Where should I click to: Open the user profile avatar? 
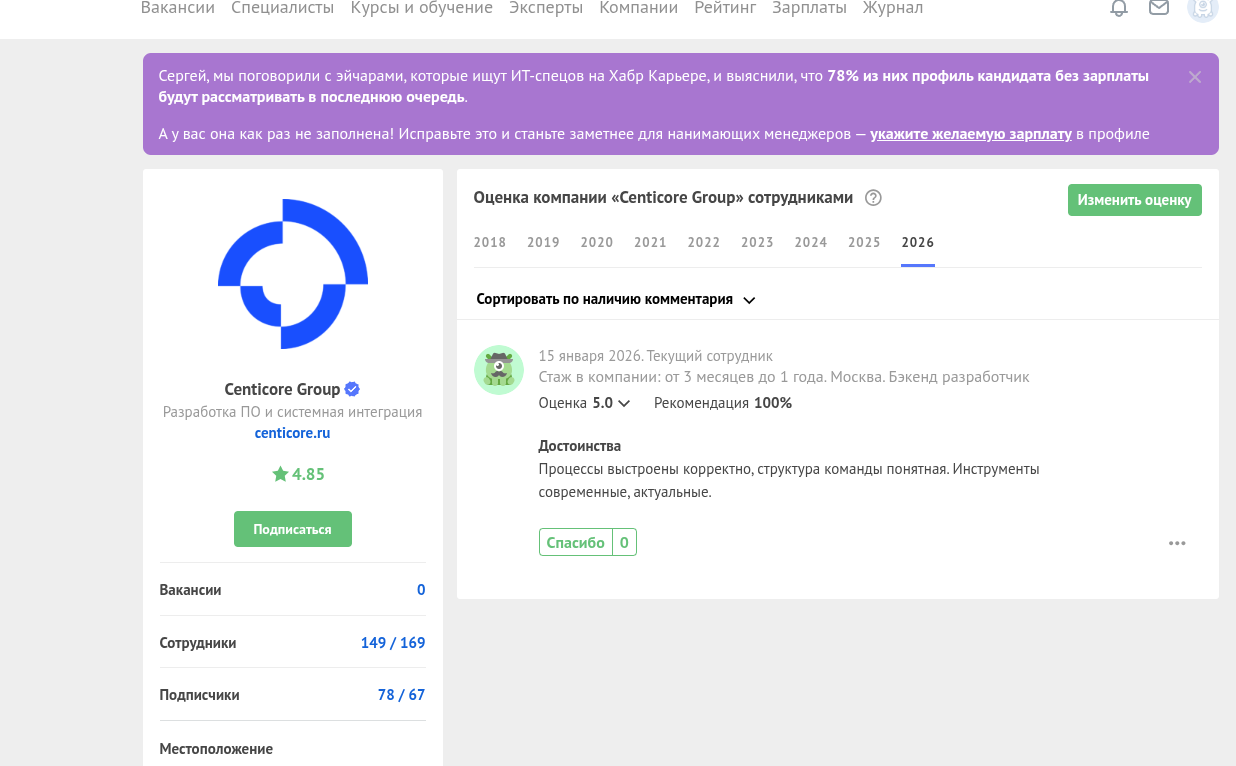[1203, 8]
